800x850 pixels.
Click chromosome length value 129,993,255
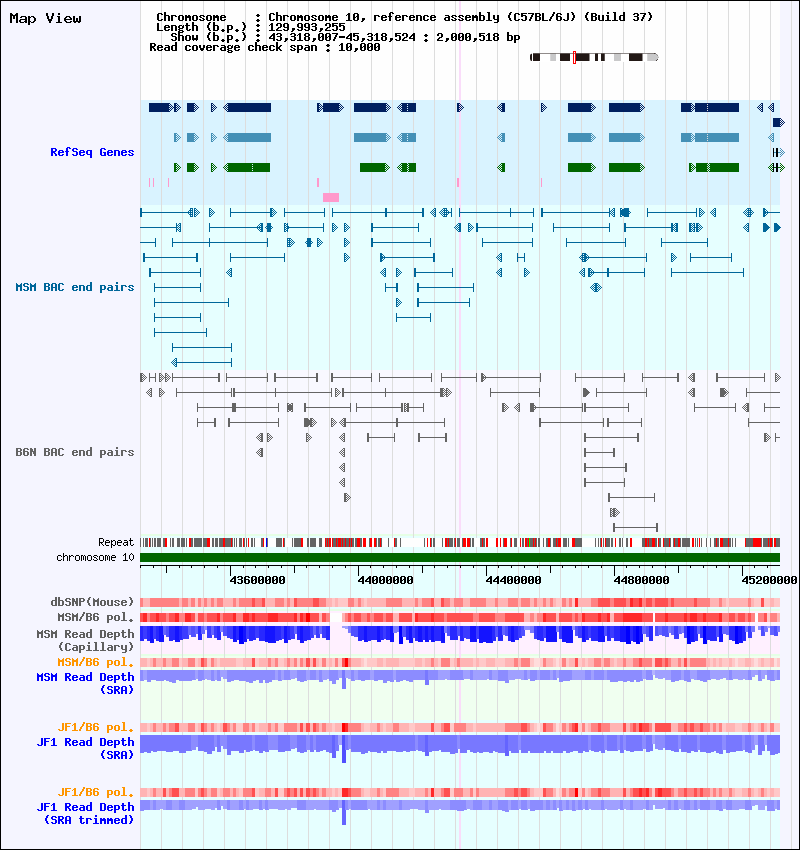(x=307, y=27)
